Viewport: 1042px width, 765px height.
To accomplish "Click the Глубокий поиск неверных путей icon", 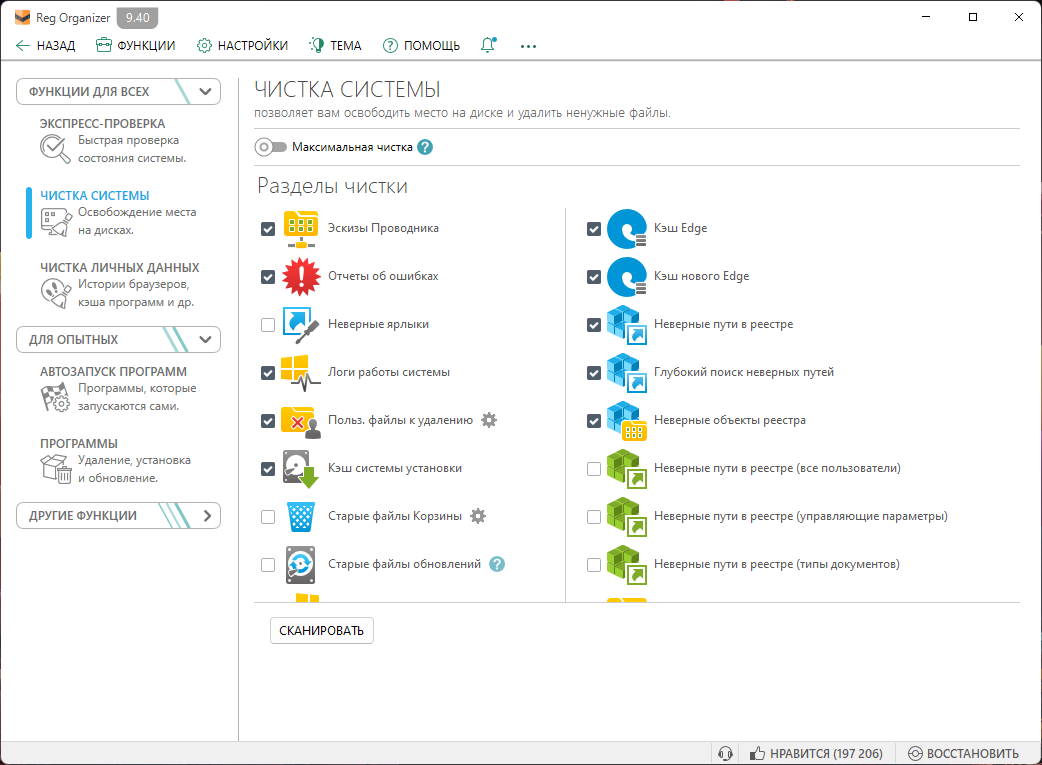I will pos(627,373).
